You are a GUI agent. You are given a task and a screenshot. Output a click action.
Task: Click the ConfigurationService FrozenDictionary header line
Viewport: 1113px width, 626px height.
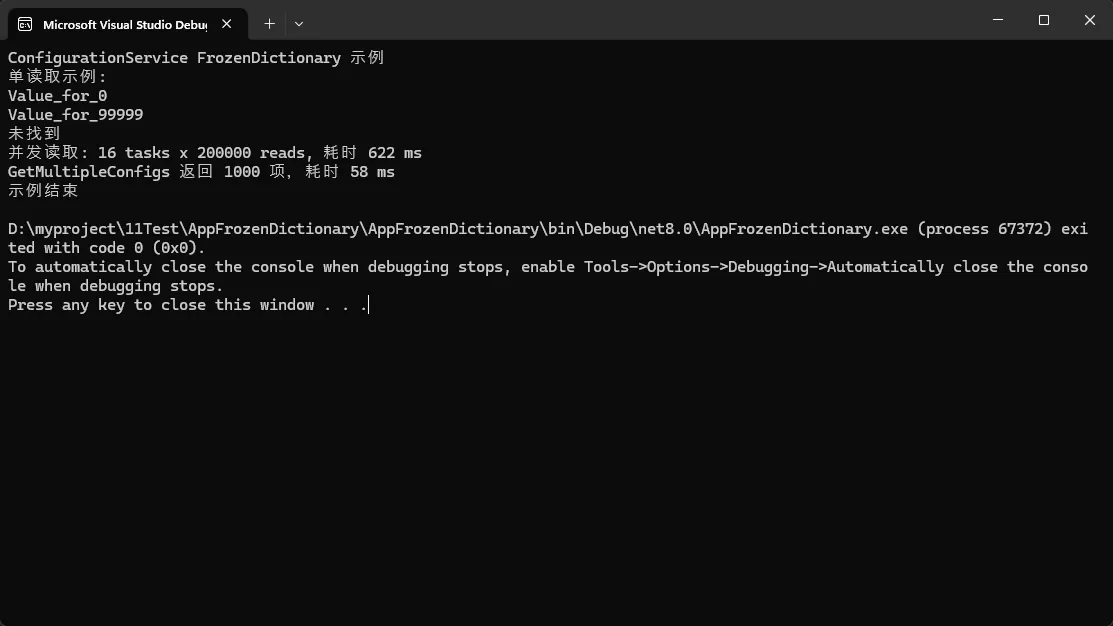196,58
